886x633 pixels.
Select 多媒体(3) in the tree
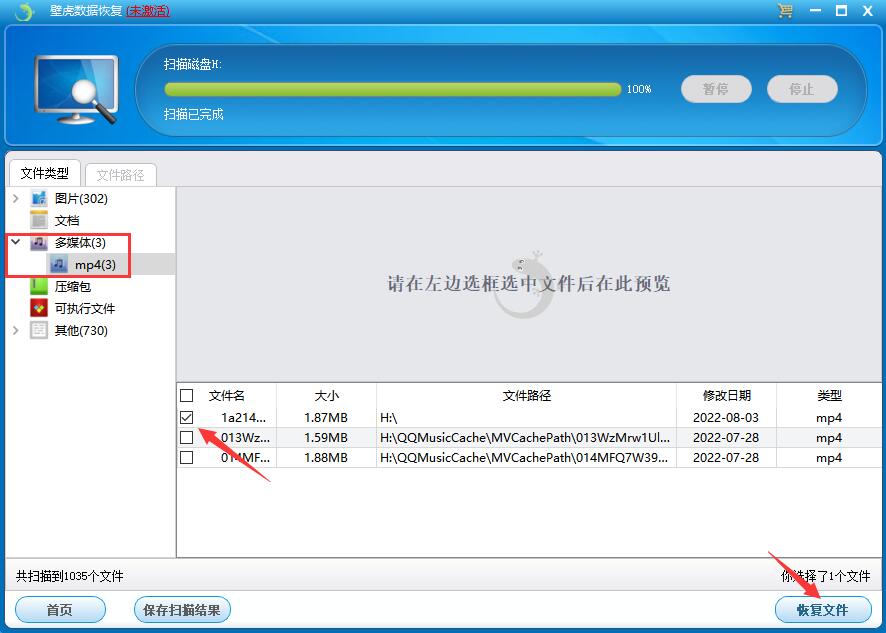pyautogui.click(x=80, y=242)
